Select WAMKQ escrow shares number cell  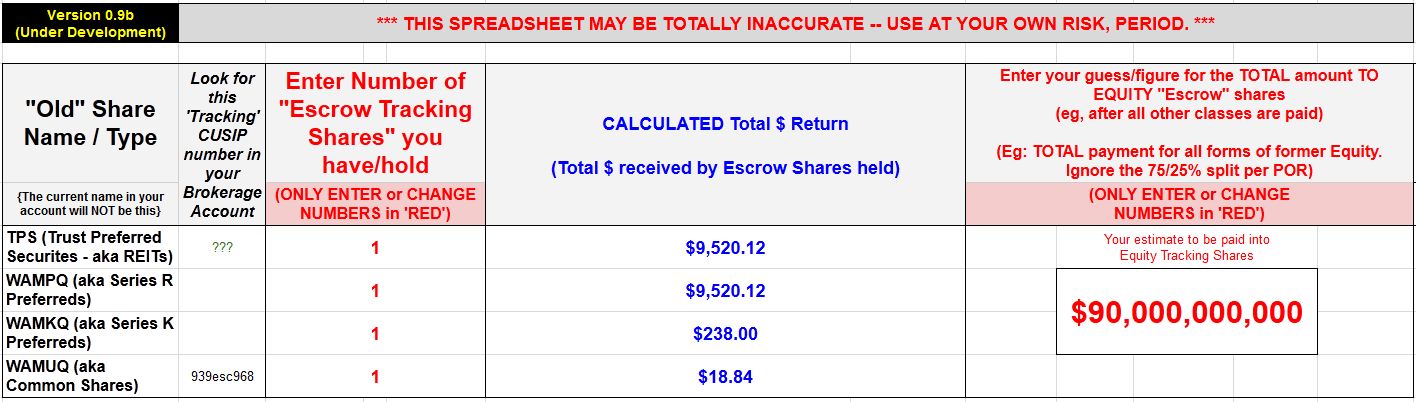pyautogui.click(x=375, y=334)
